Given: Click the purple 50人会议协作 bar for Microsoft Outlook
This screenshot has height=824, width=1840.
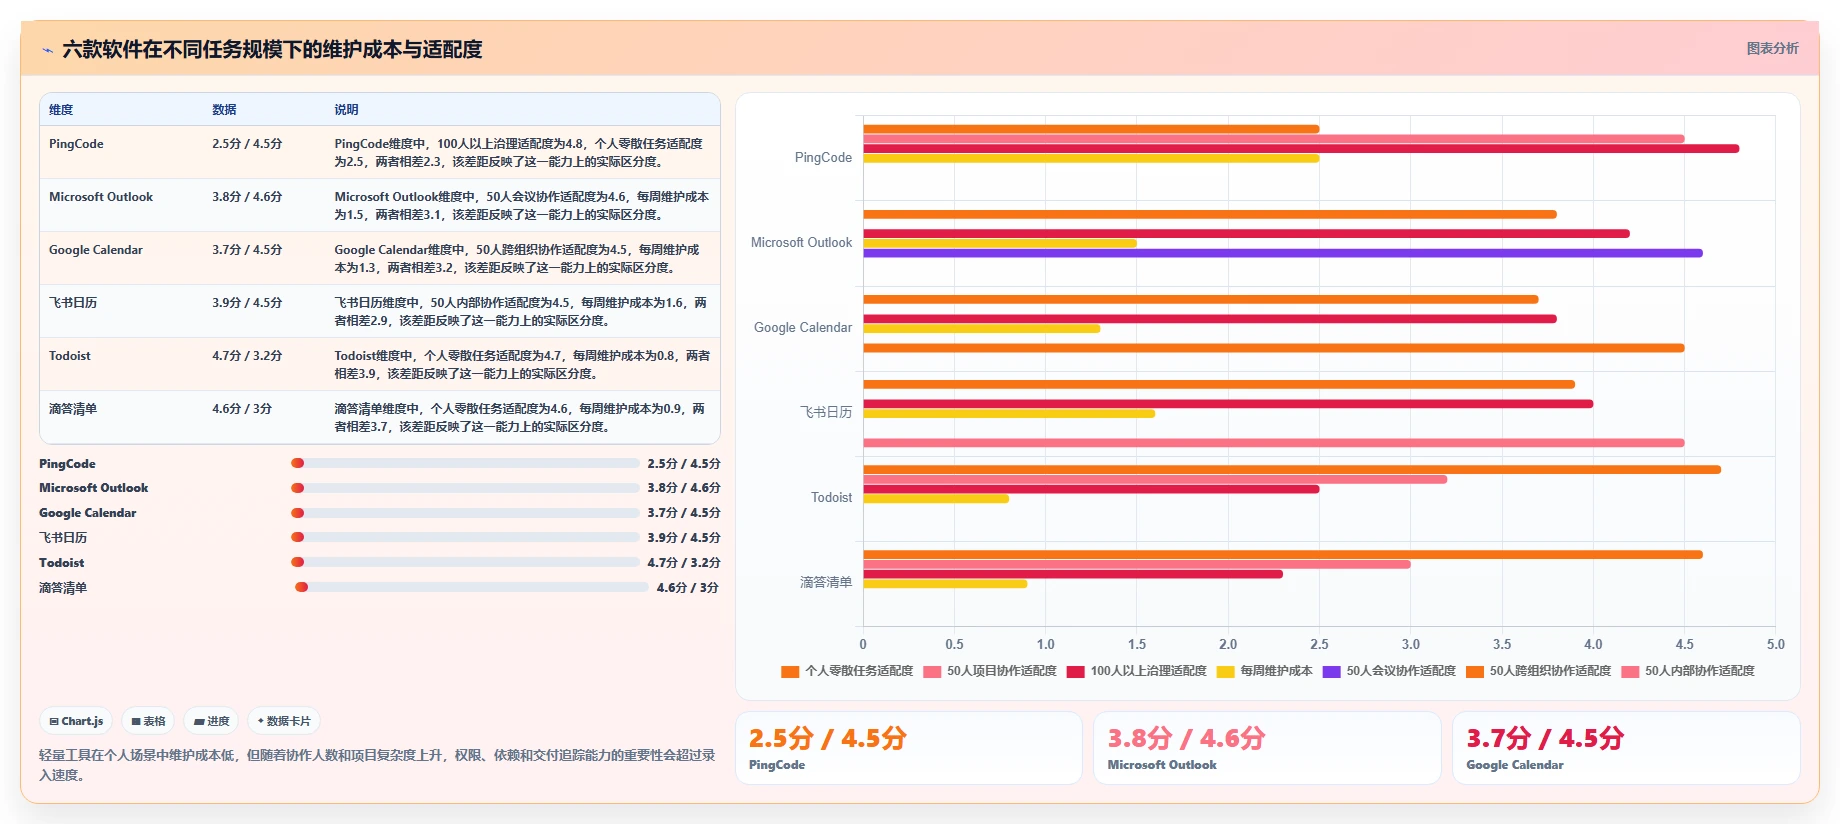Looking at the screenshot, I should [1283, 253].
